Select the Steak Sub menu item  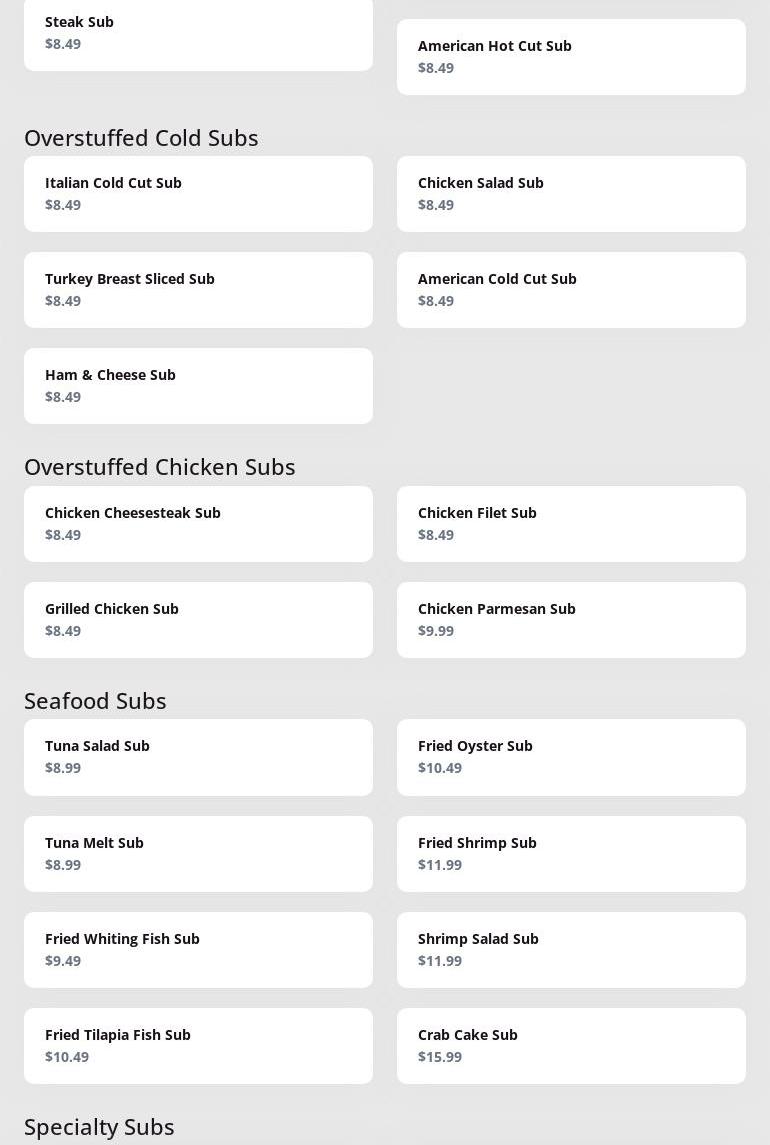198,33
